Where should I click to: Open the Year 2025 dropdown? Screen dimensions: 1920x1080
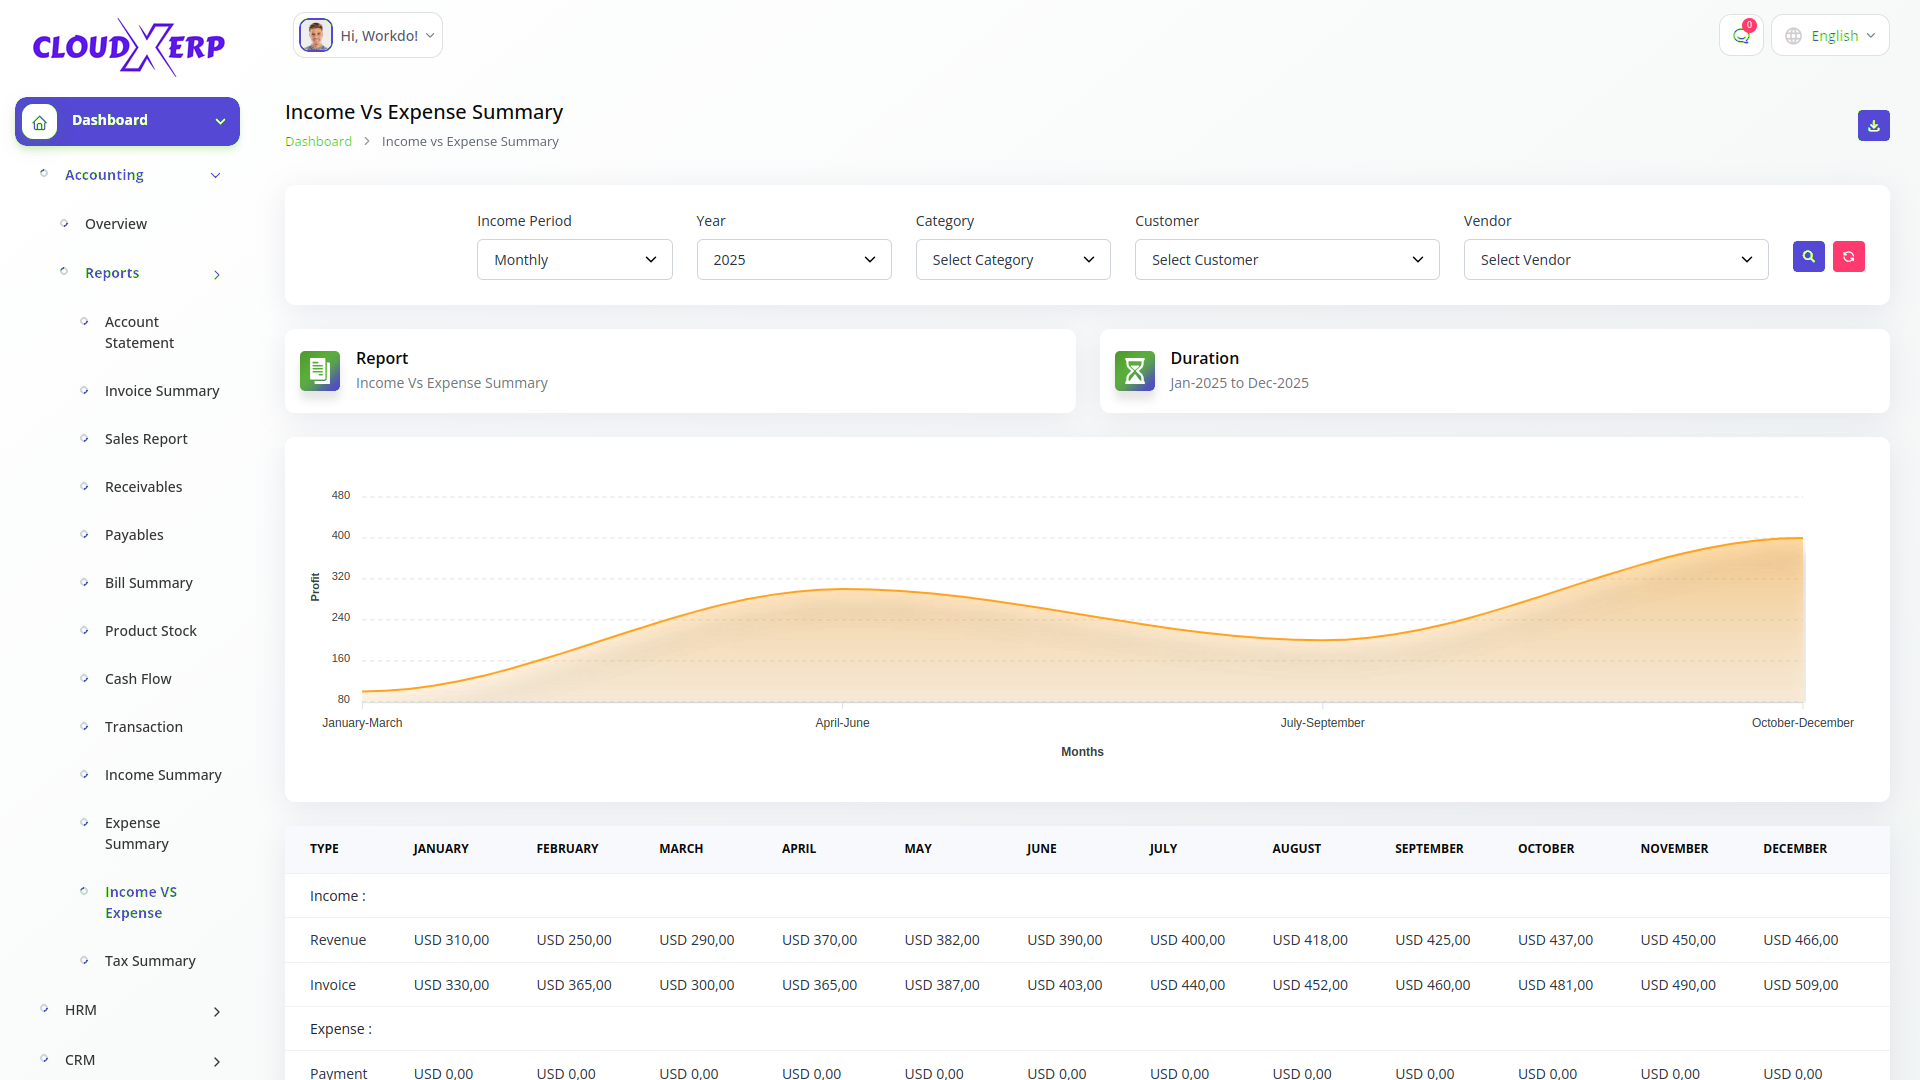coord(793,260)
